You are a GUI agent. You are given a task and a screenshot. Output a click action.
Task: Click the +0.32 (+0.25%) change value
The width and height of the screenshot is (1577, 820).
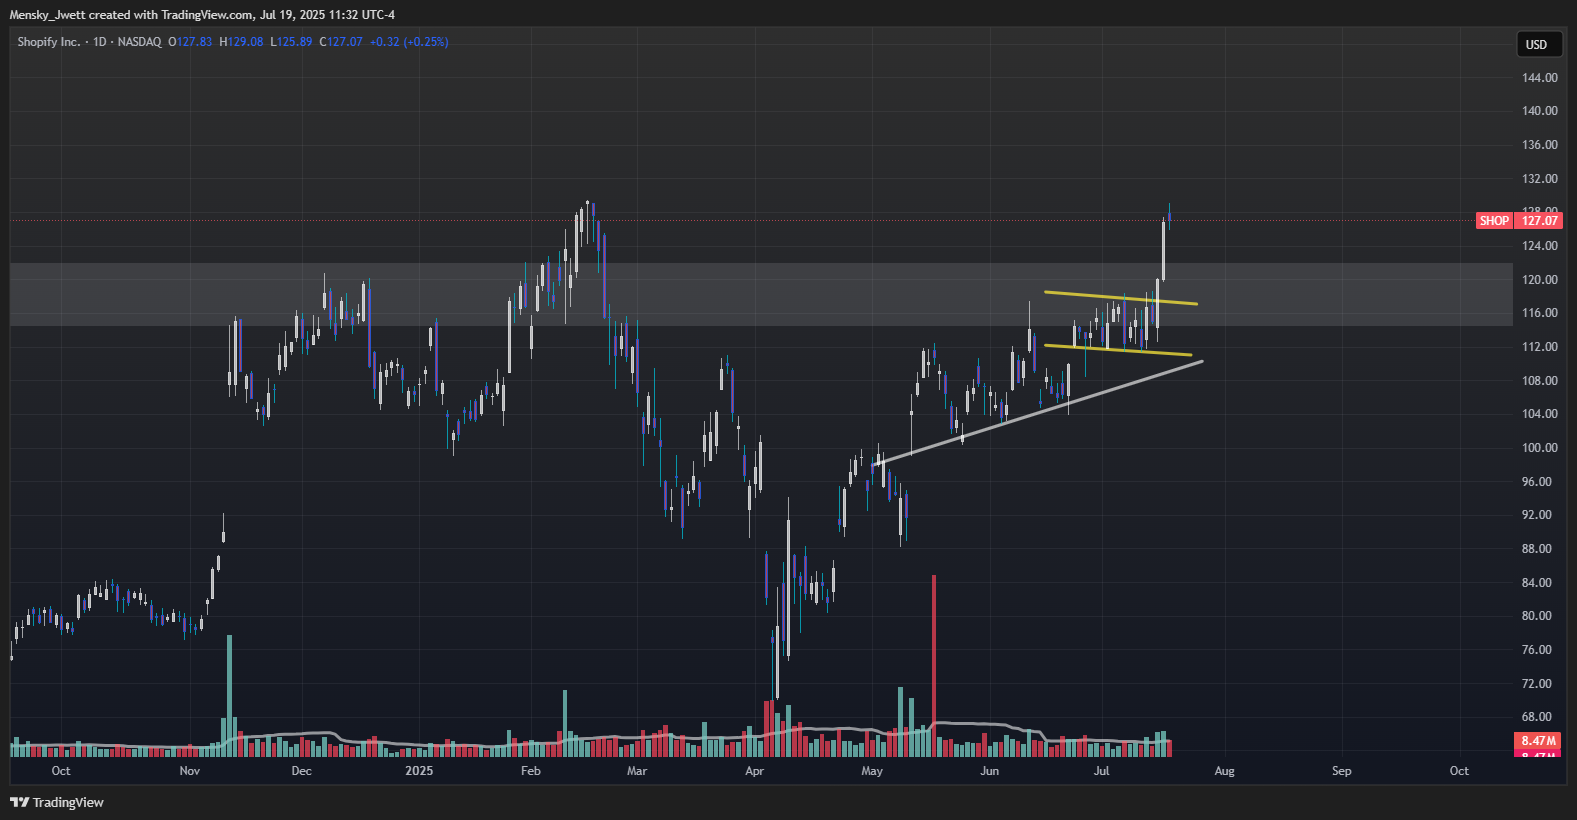coord(409,42)
